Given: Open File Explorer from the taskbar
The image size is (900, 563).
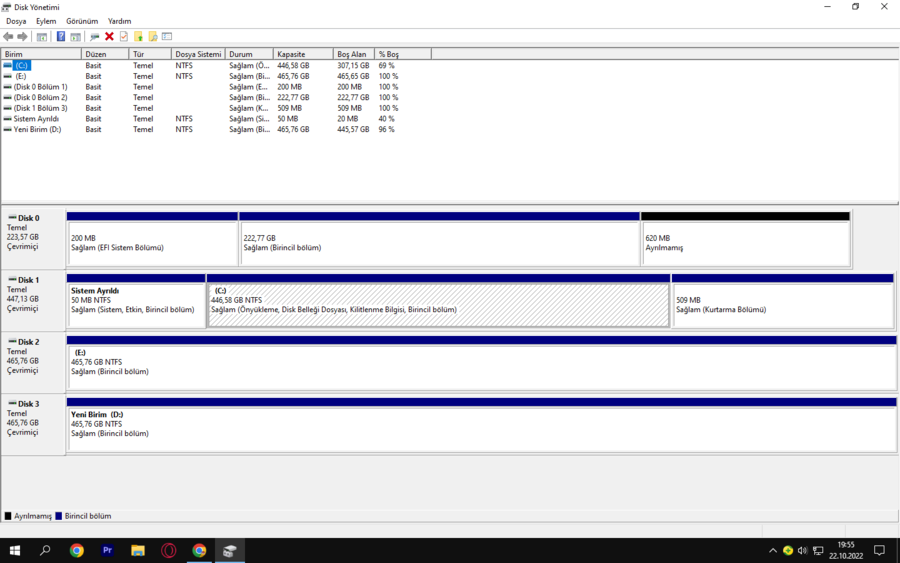Looking at the screenshot, I should [x=138, y=551].
